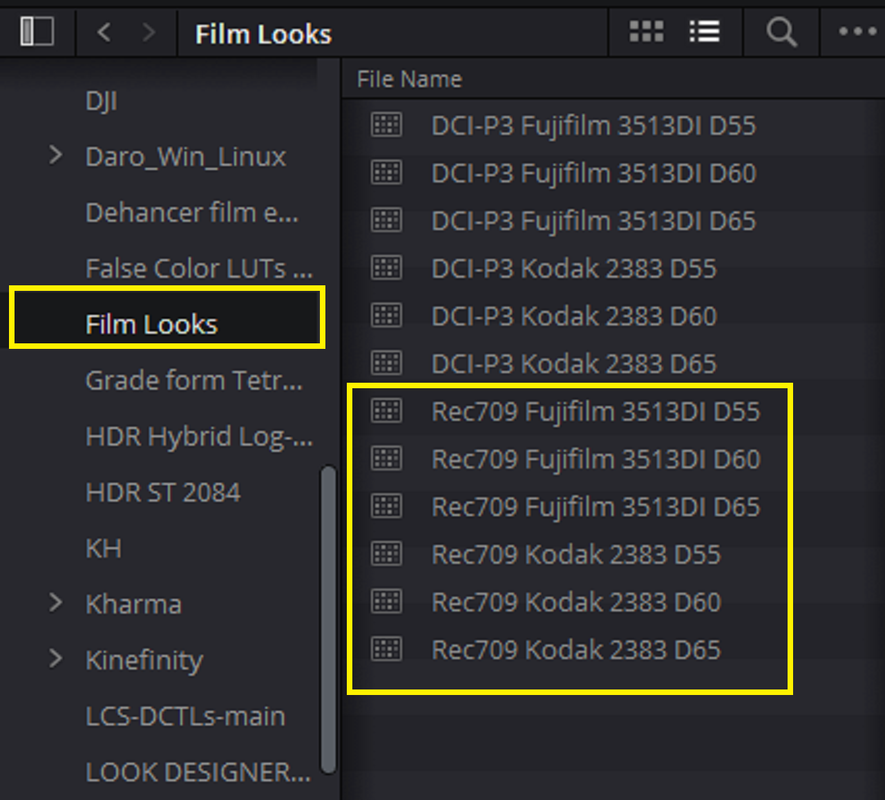The image size is (885, 800).
Task: Expand the Daro_Win_Linux folder
Action: (x=55, y=155)
